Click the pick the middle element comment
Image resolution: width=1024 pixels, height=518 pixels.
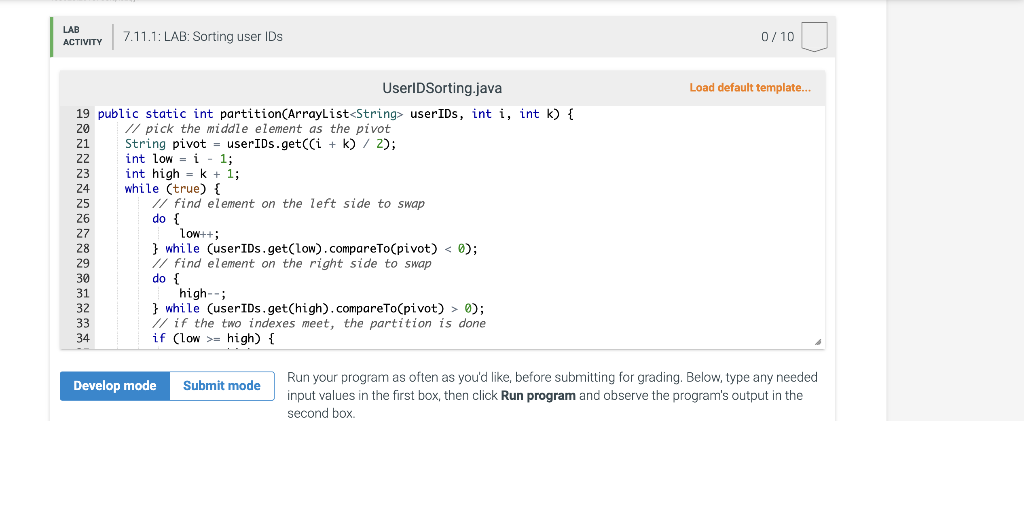tap(258, 129)
